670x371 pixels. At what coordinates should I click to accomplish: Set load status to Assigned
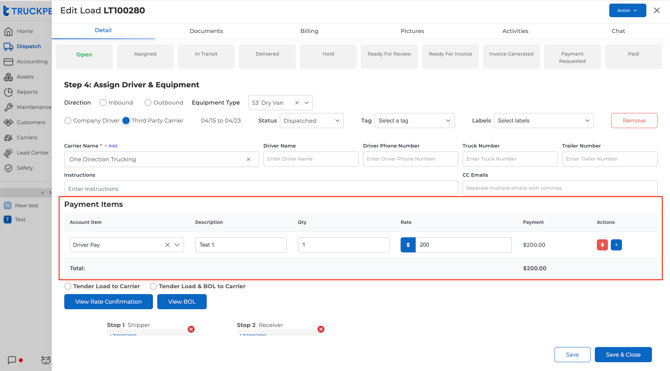point(145,56)
